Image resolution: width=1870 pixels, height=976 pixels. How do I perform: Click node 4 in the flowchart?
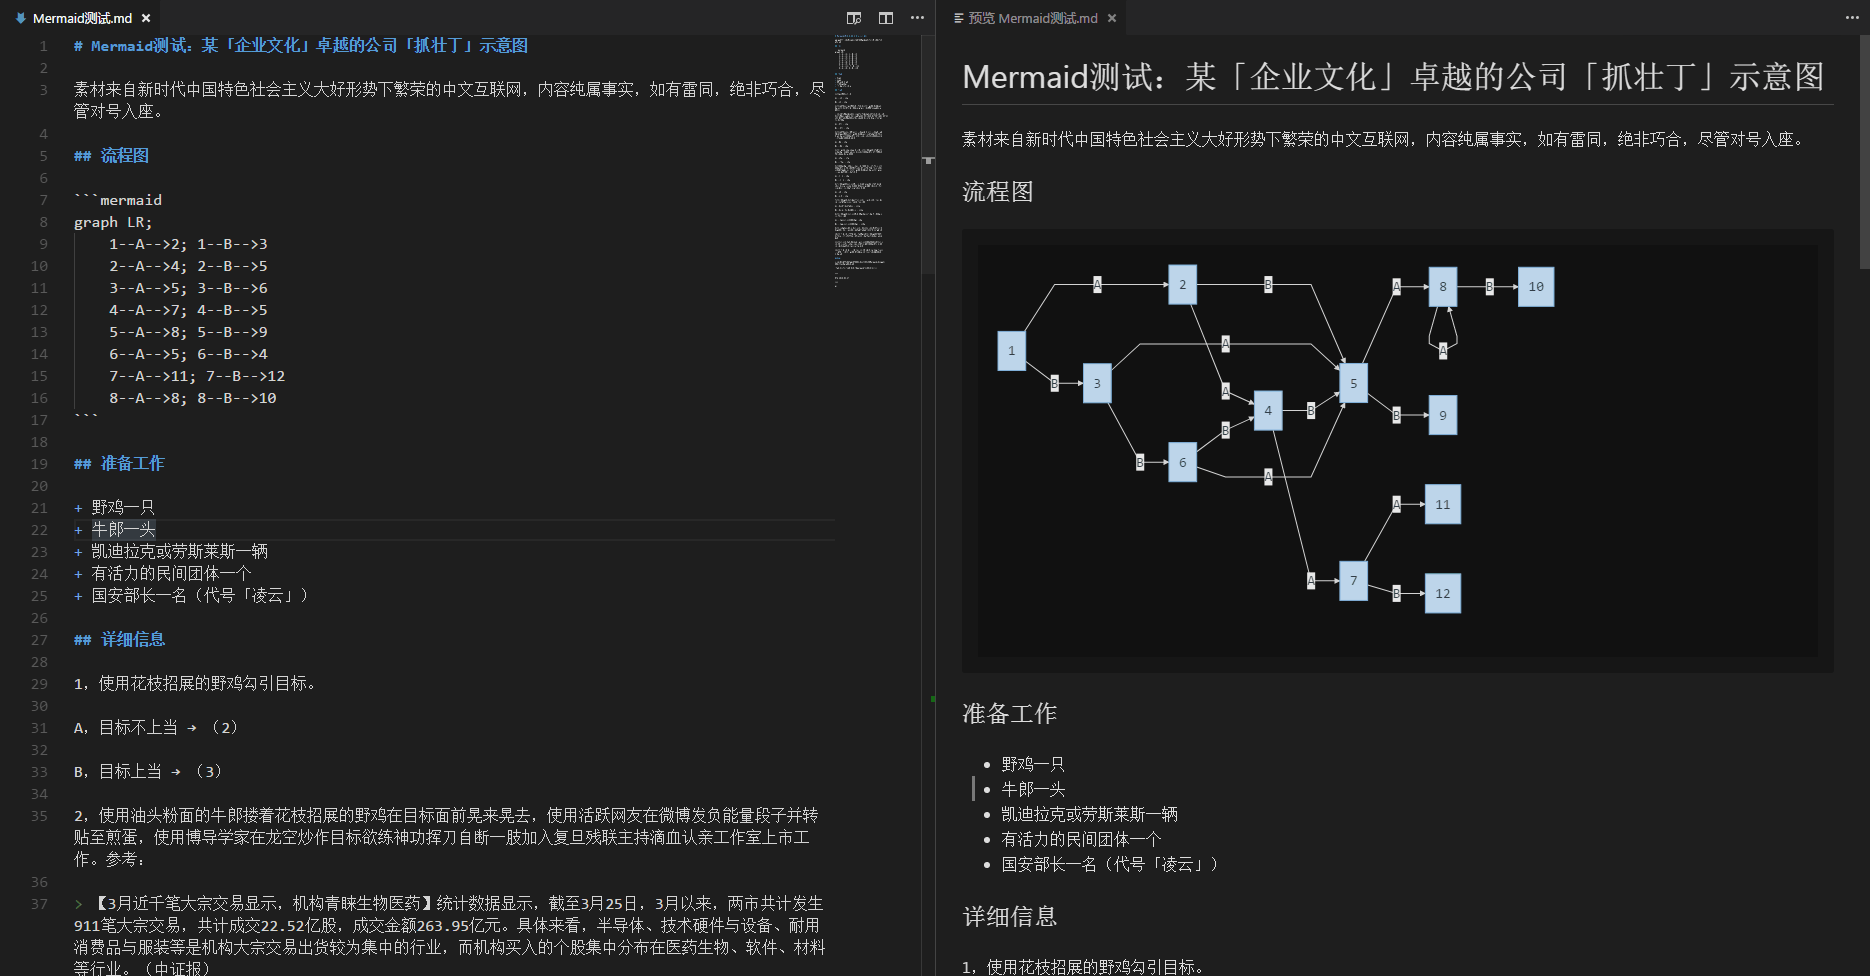(x=1268, y=410)
